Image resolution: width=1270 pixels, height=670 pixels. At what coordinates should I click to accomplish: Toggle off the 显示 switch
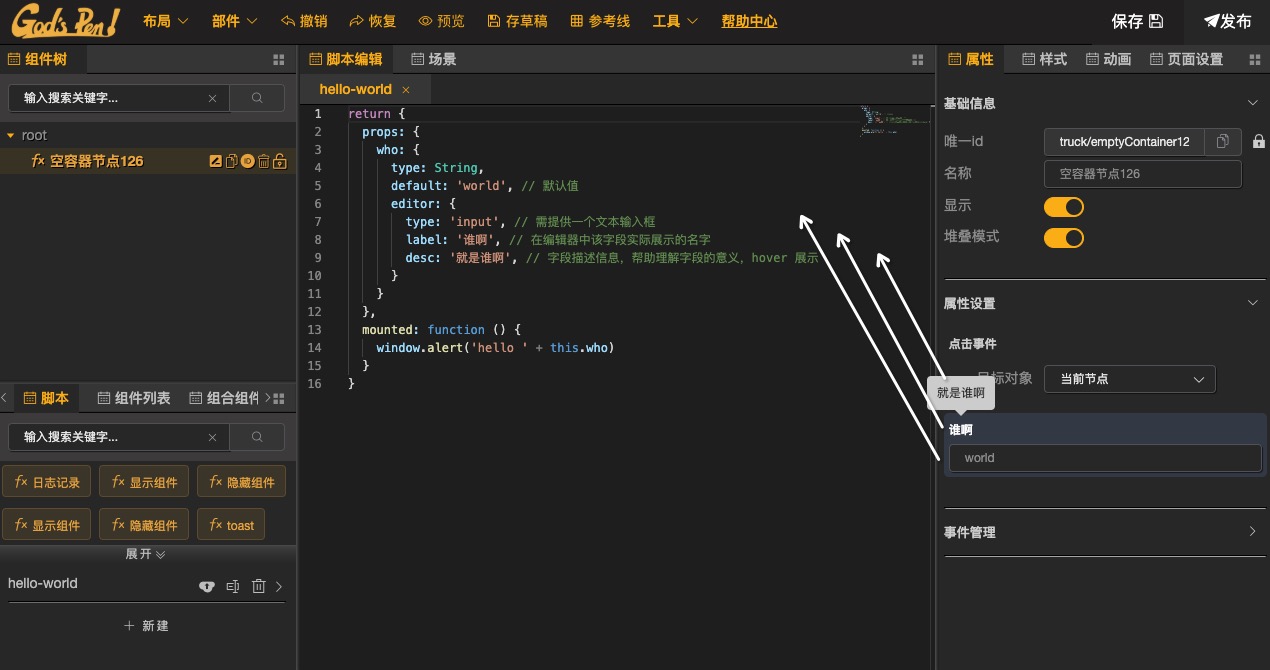pyautogui.click(x=1063, y=206)
